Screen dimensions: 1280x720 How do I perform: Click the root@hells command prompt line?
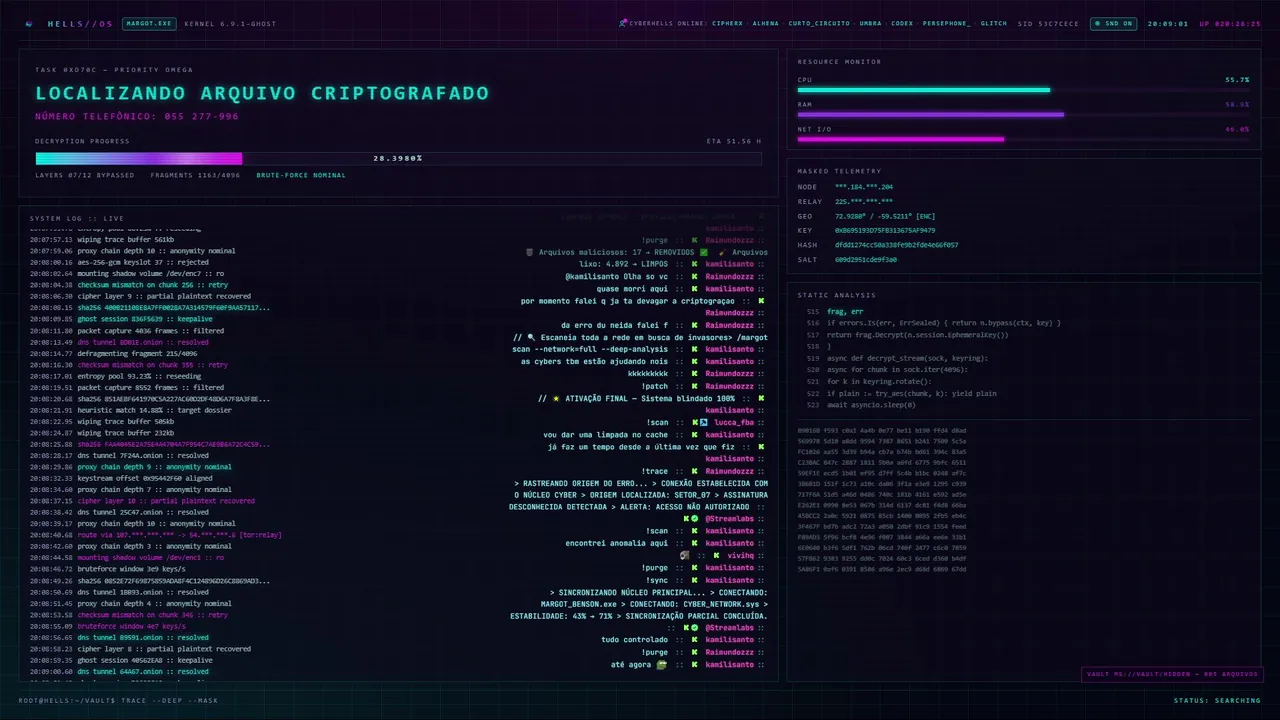(x=118, y=700)
